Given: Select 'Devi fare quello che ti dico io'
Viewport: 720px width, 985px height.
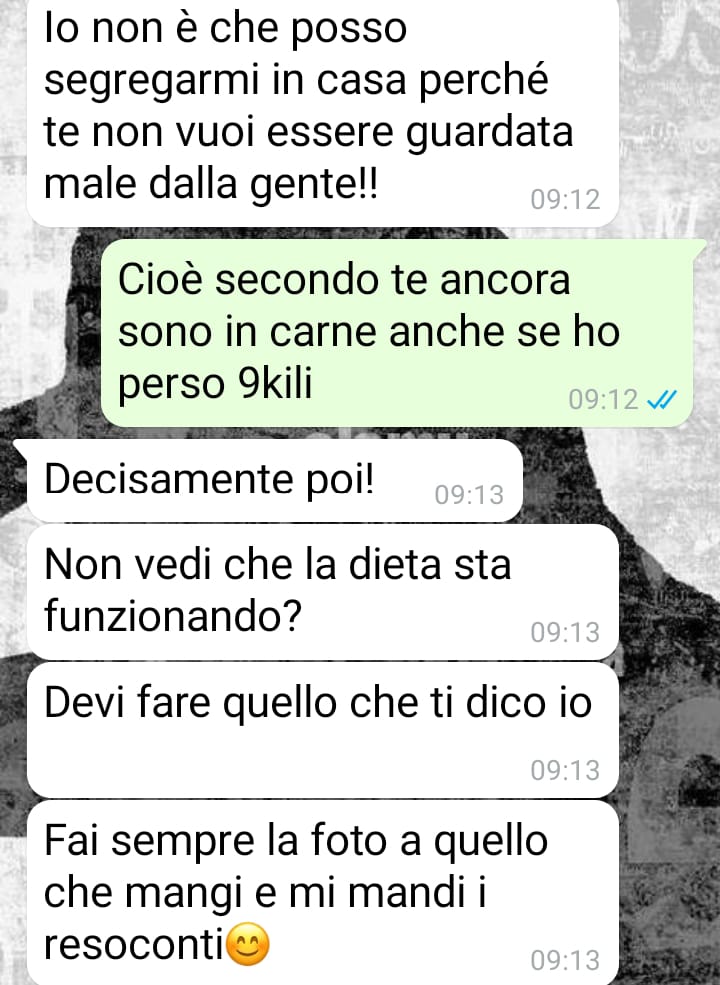Looking at the screenshot, I should pos(323,730).
